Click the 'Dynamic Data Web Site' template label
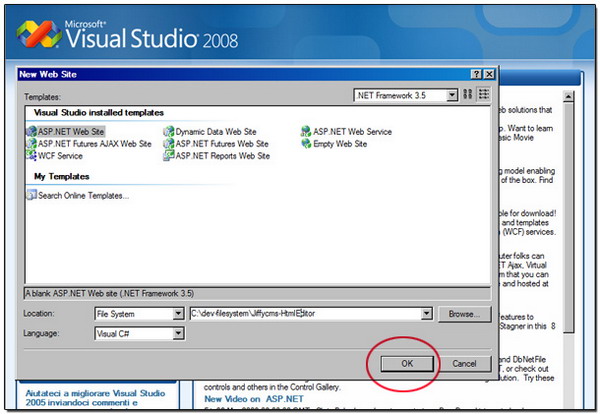Image resolution: width=600 pixels, height=414 pixels. 216,132
